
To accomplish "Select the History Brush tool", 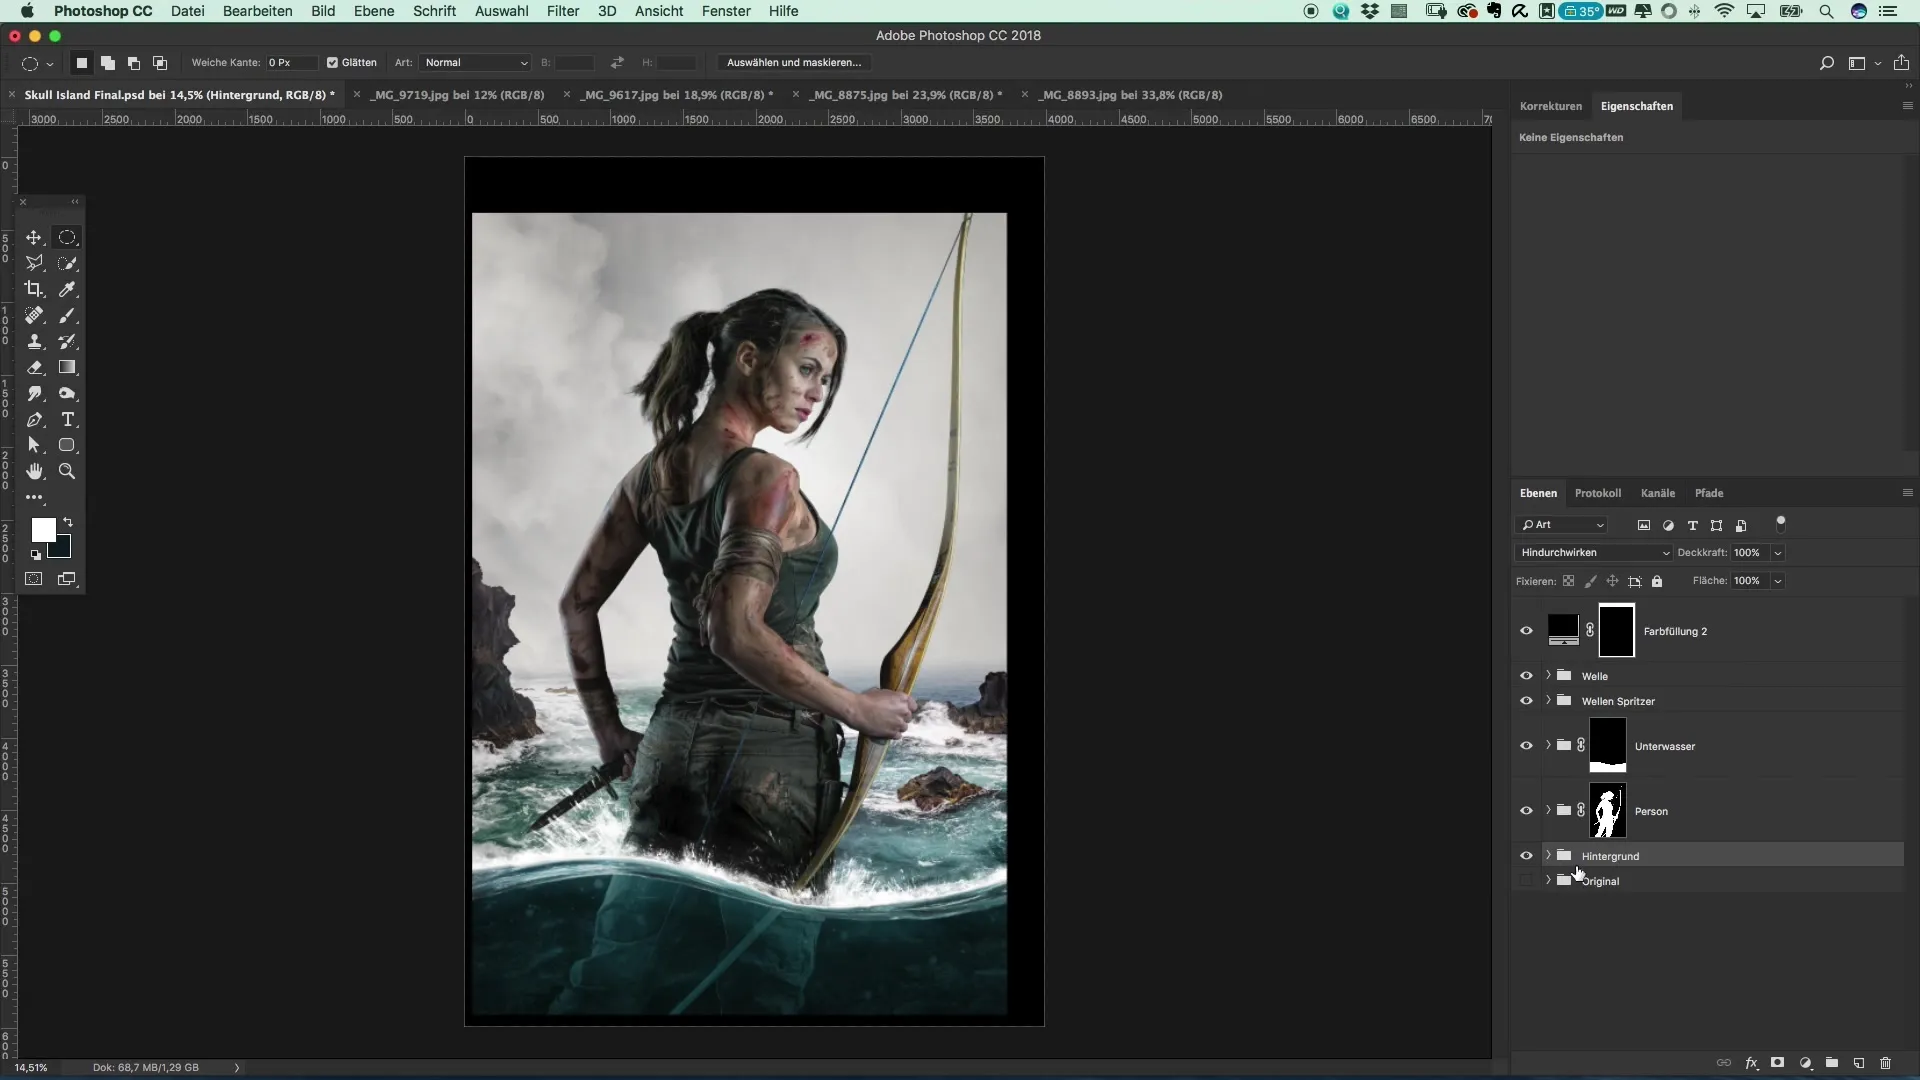I will click(67, 341).
